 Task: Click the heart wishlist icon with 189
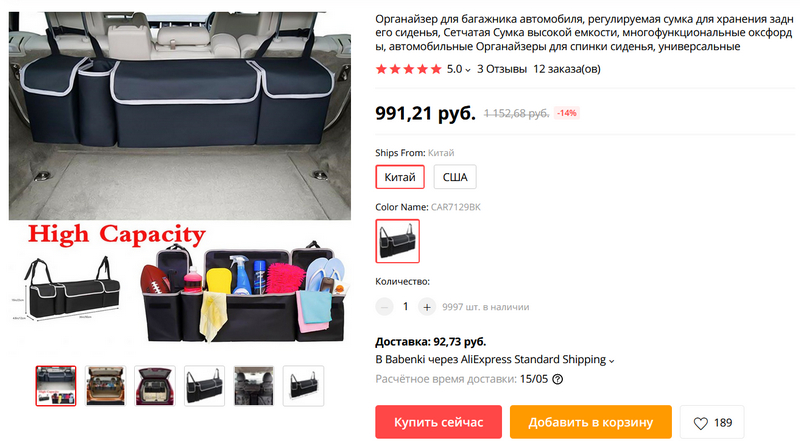click(712, 422)
